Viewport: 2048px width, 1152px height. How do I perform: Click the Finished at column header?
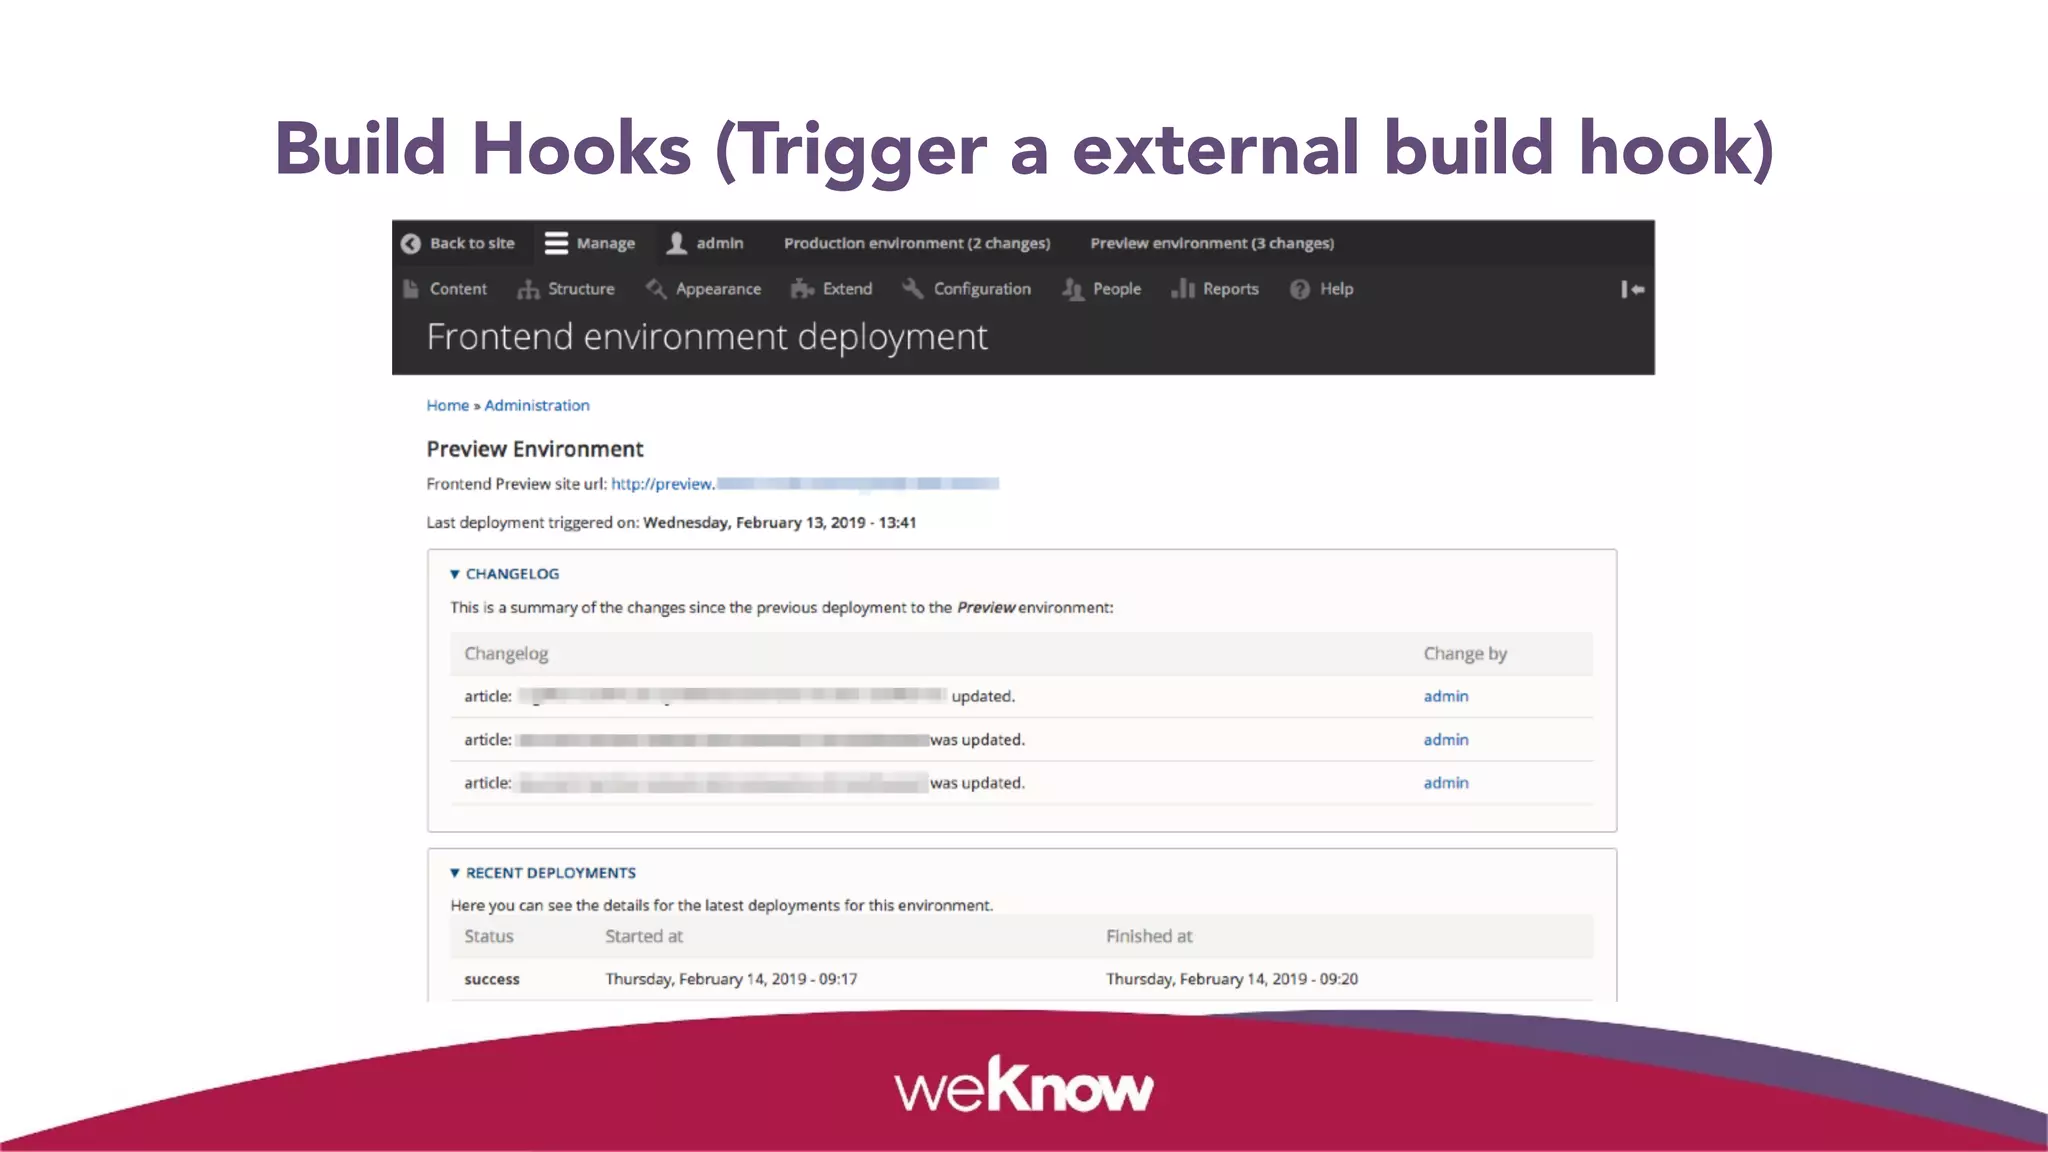coord(1149,937)
